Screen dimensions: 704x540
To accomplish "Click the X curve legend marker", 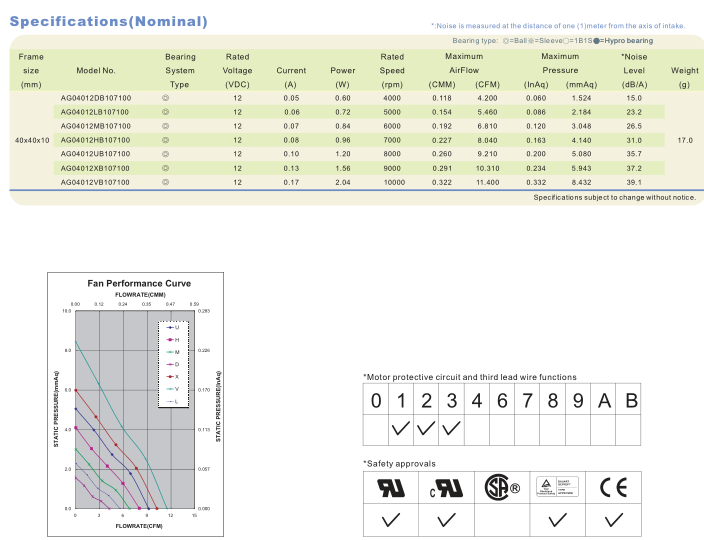I will point(171,377).
